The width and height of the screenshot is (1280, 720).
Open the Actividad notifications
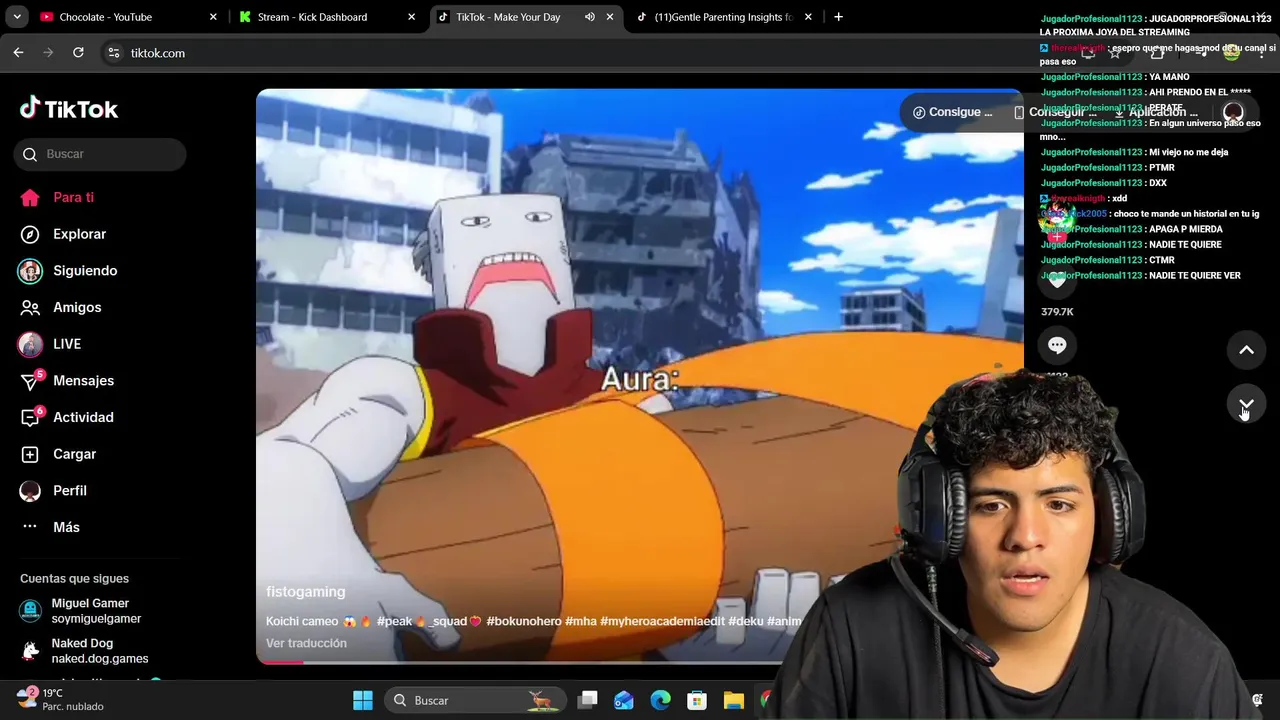(66, 417)
